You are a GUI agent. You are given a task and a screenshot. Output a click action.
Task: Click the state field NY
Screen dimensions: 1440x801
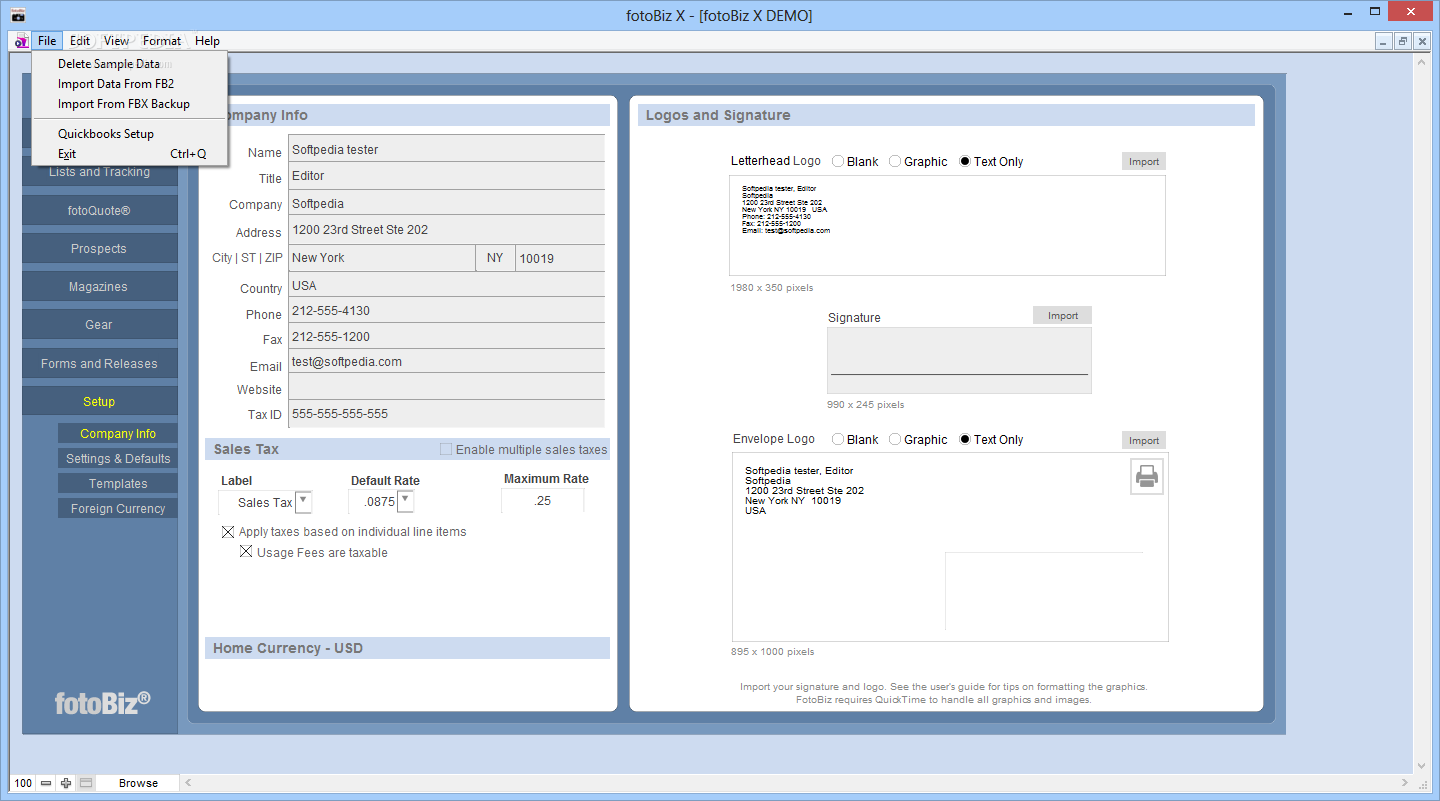coord(496,258)
